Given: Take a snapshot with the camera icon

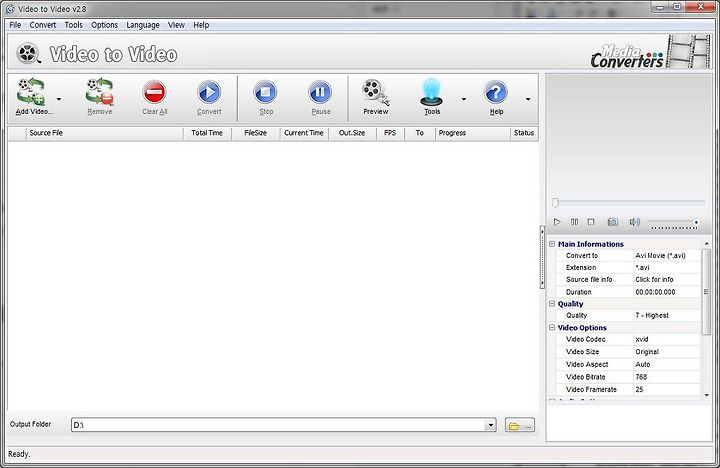Looking at the screenshot, I should 613,222.
